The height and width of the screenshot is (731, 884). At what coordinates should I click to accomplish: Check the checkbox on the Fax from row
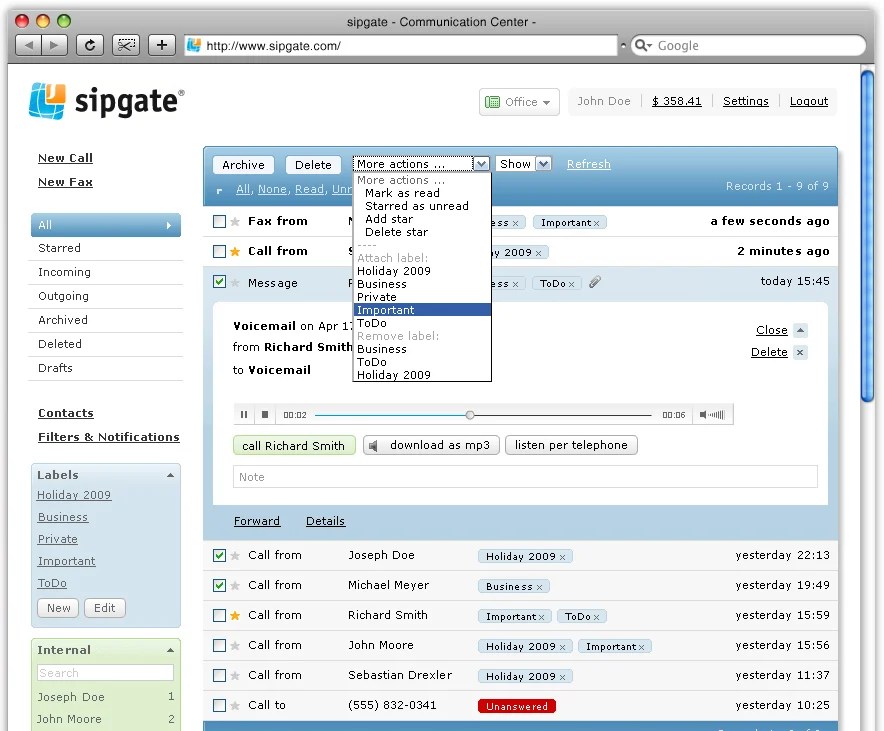220,221
